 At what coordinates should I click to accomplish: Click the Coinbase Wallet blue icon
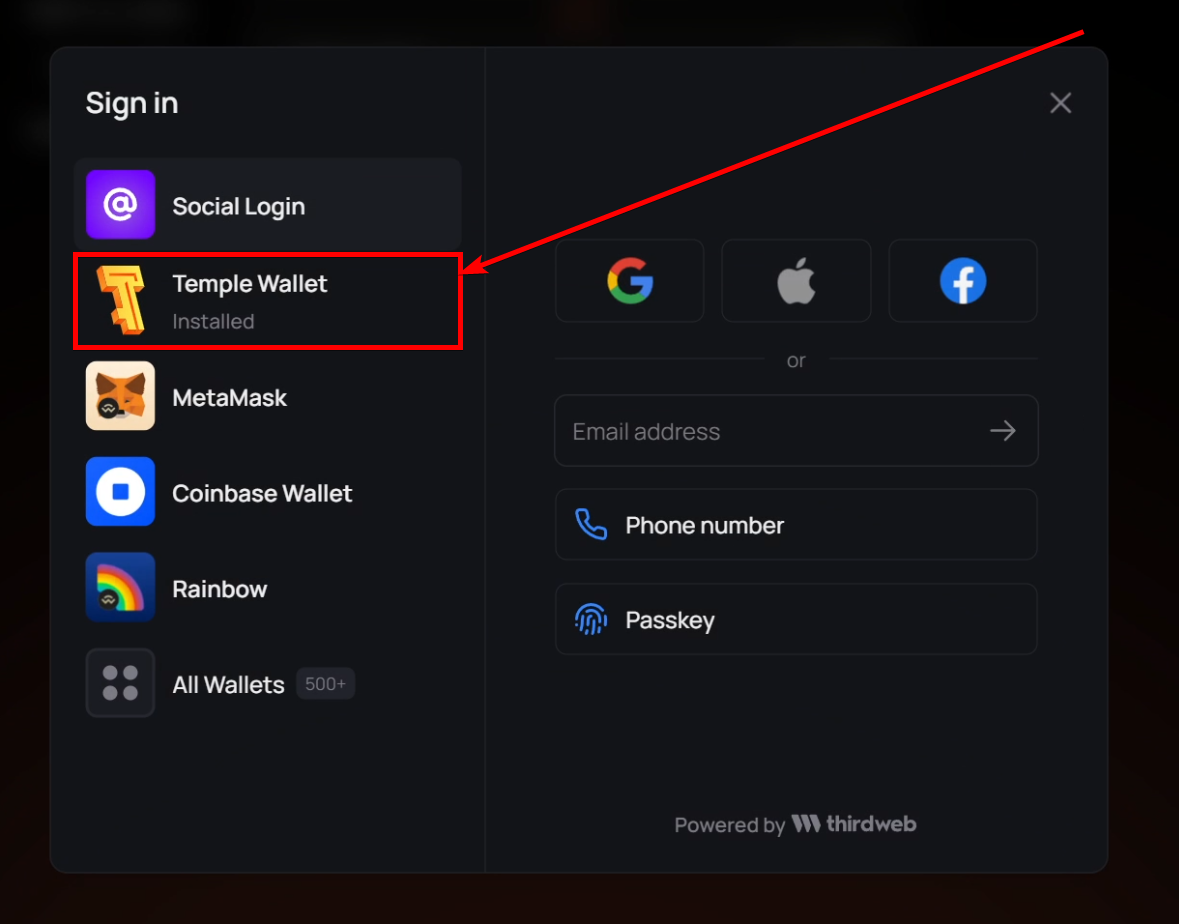coord(120,491)
